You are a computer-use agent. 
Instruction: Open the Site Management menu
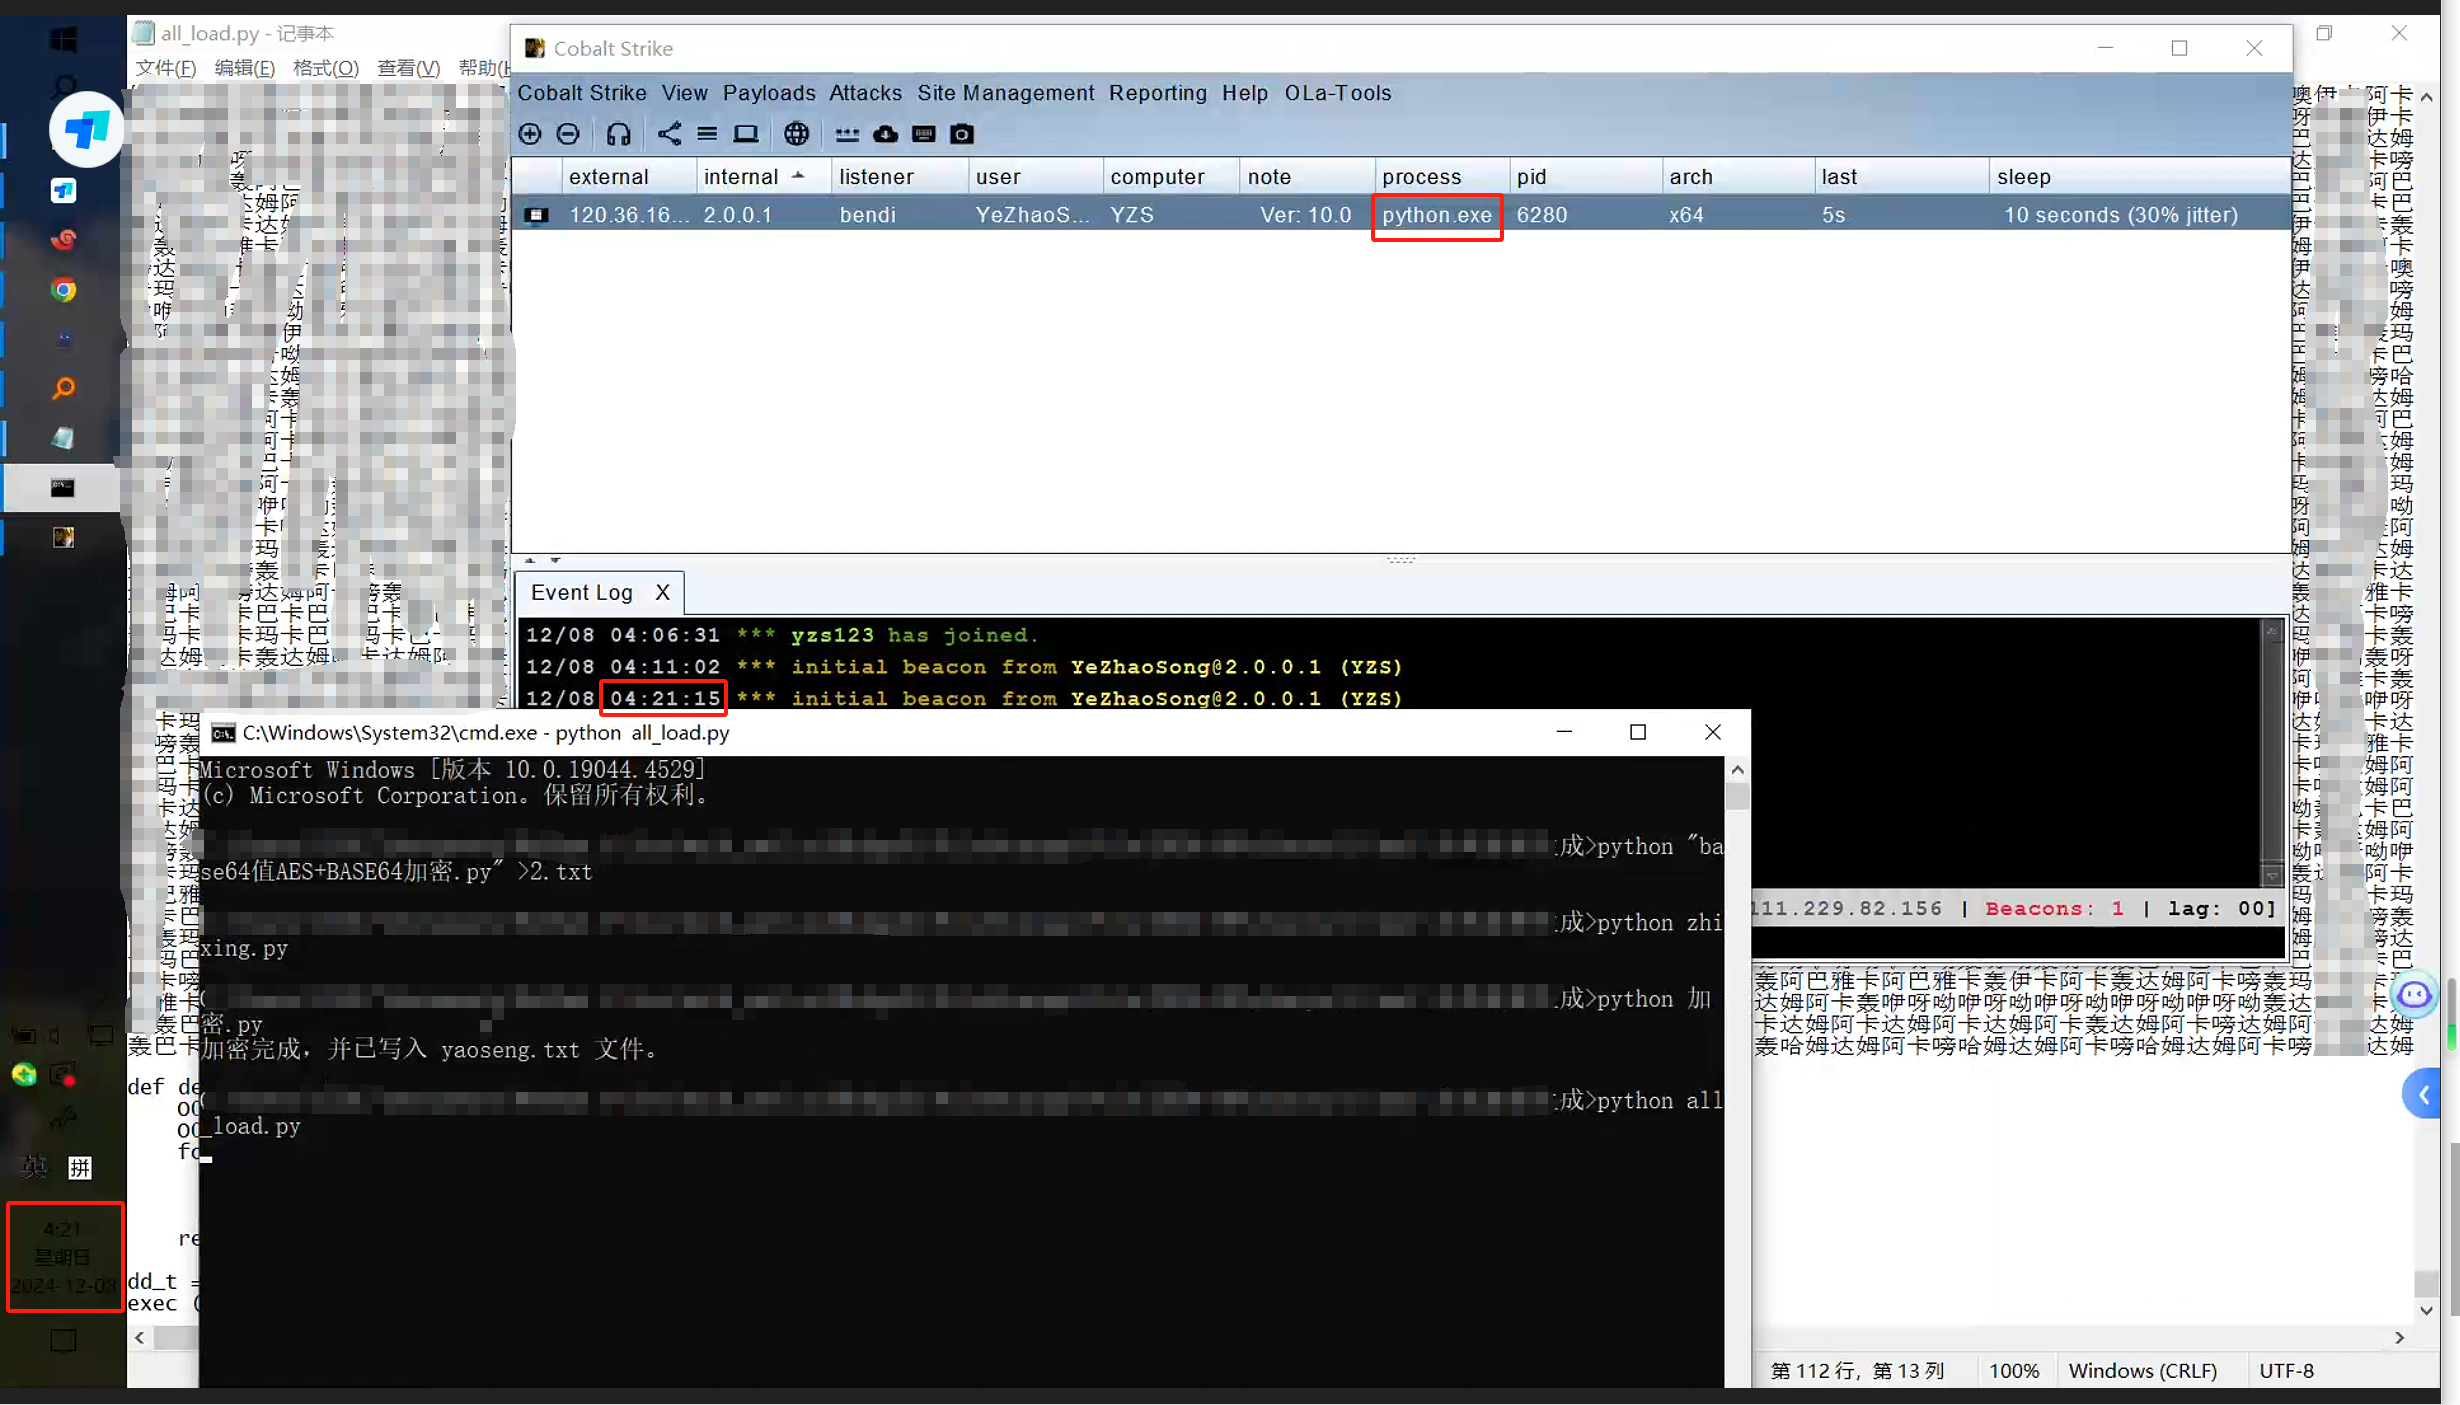(1006, 93)
